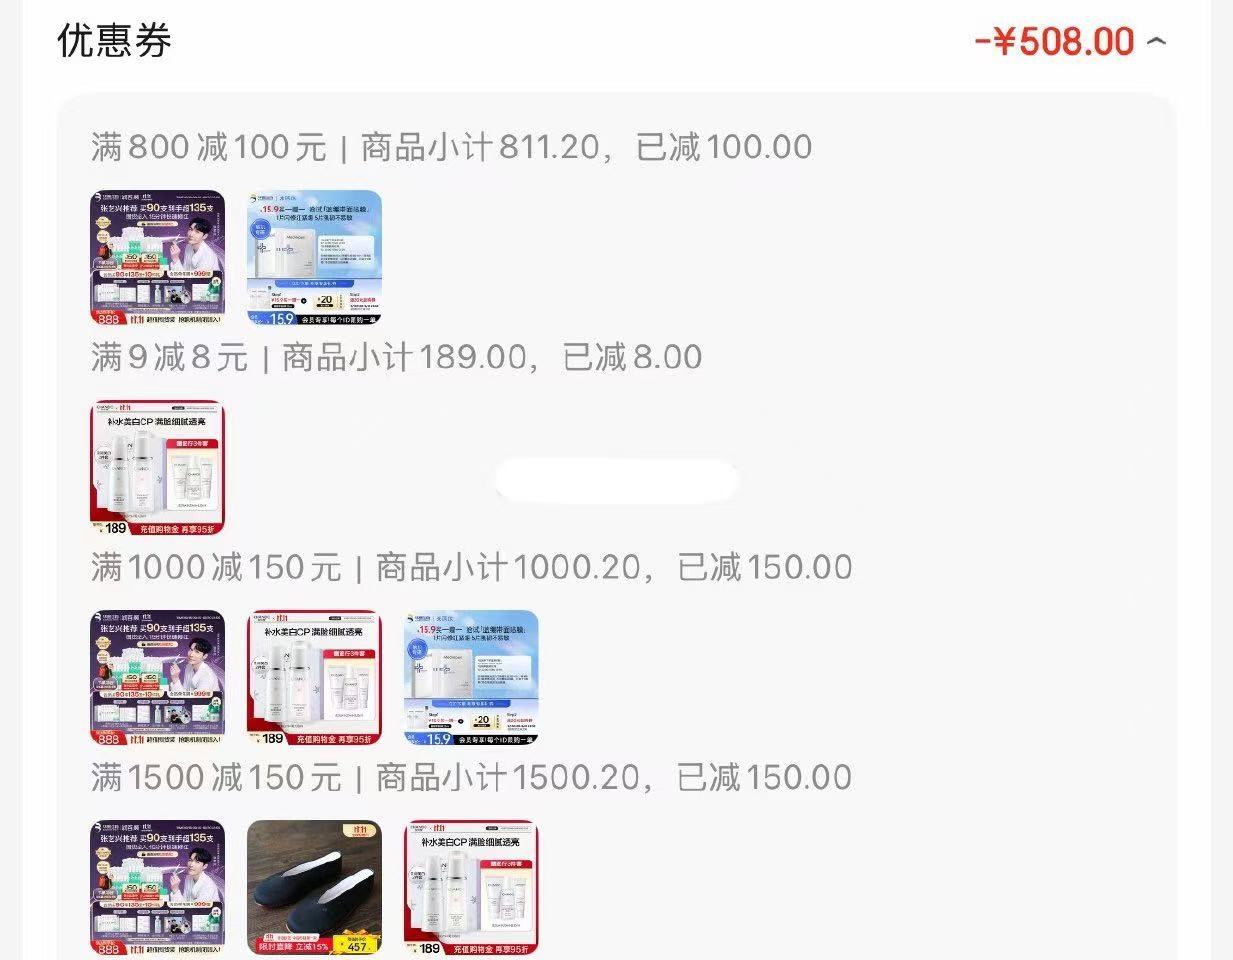
Task: Select the 满1500减150元 coupon label
Action: click(x=216, y=777)
